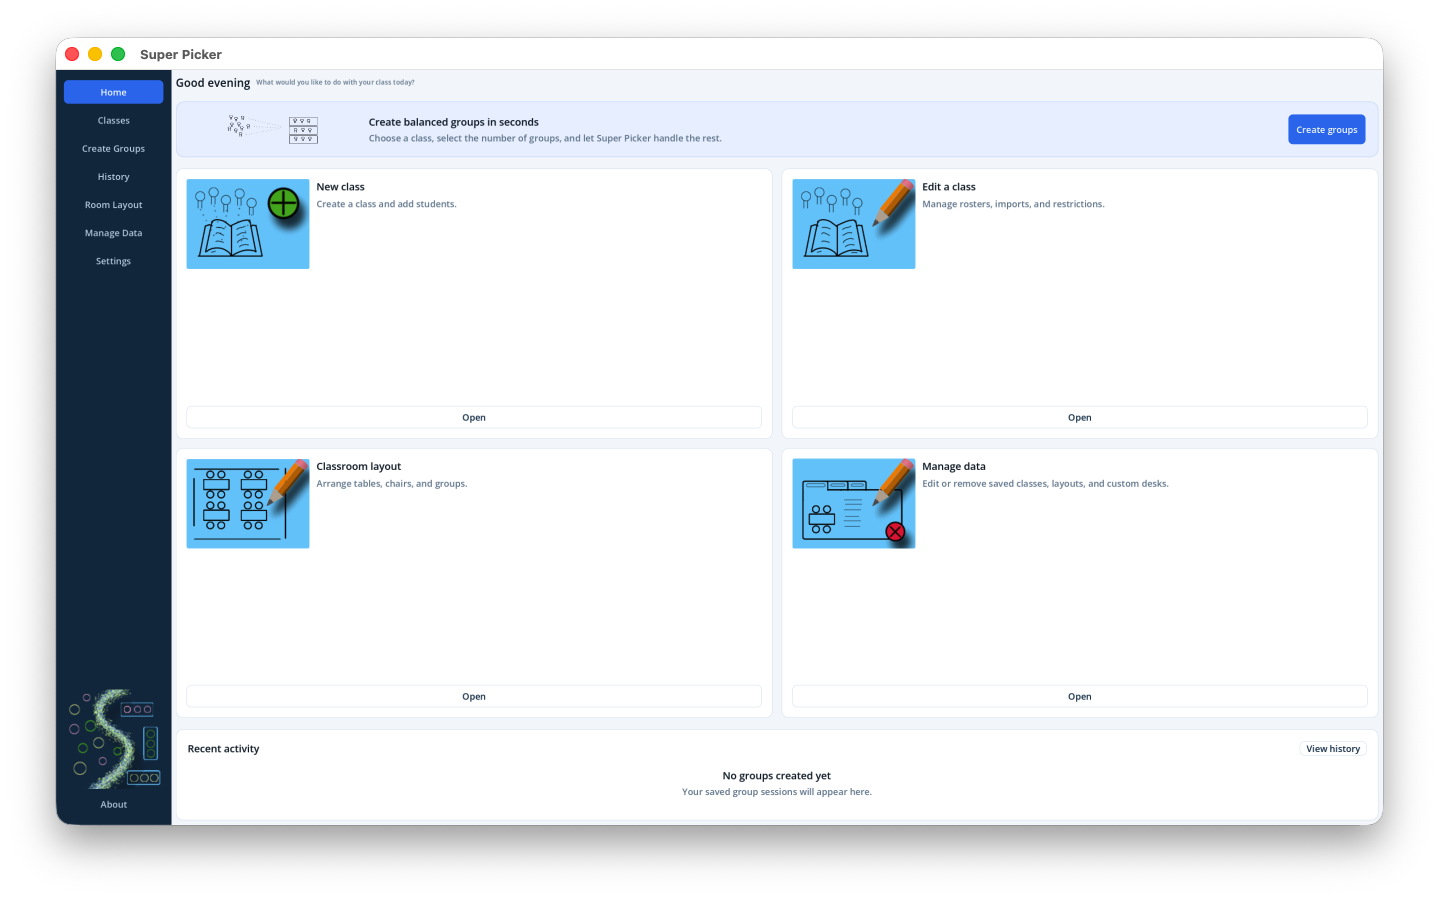Go to Create Groups in sidebar
This screenshot has height=899, width=1439.
tap(114, 148)
